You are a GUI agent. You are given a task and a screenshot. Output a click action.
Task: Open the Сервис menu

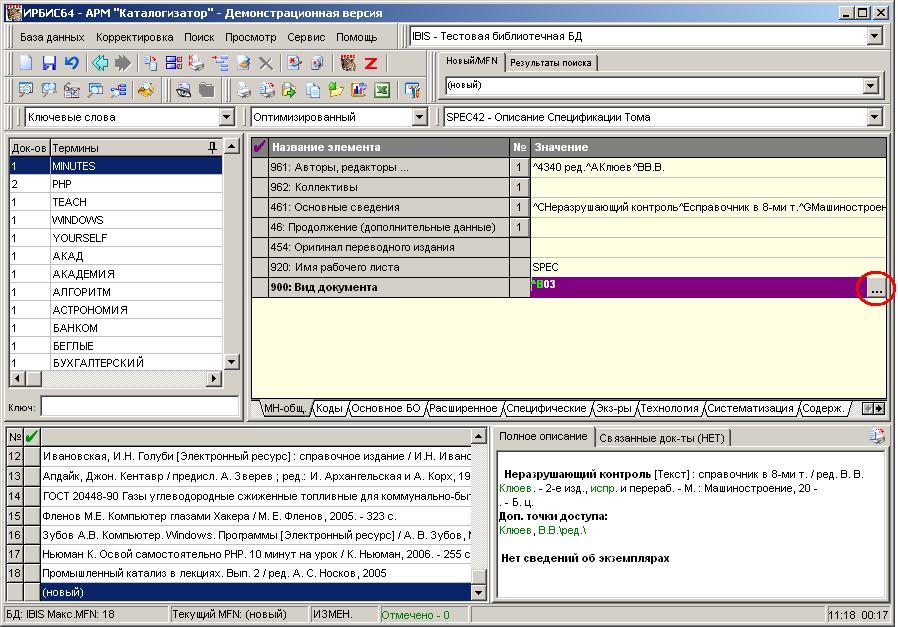pos(306,37)
